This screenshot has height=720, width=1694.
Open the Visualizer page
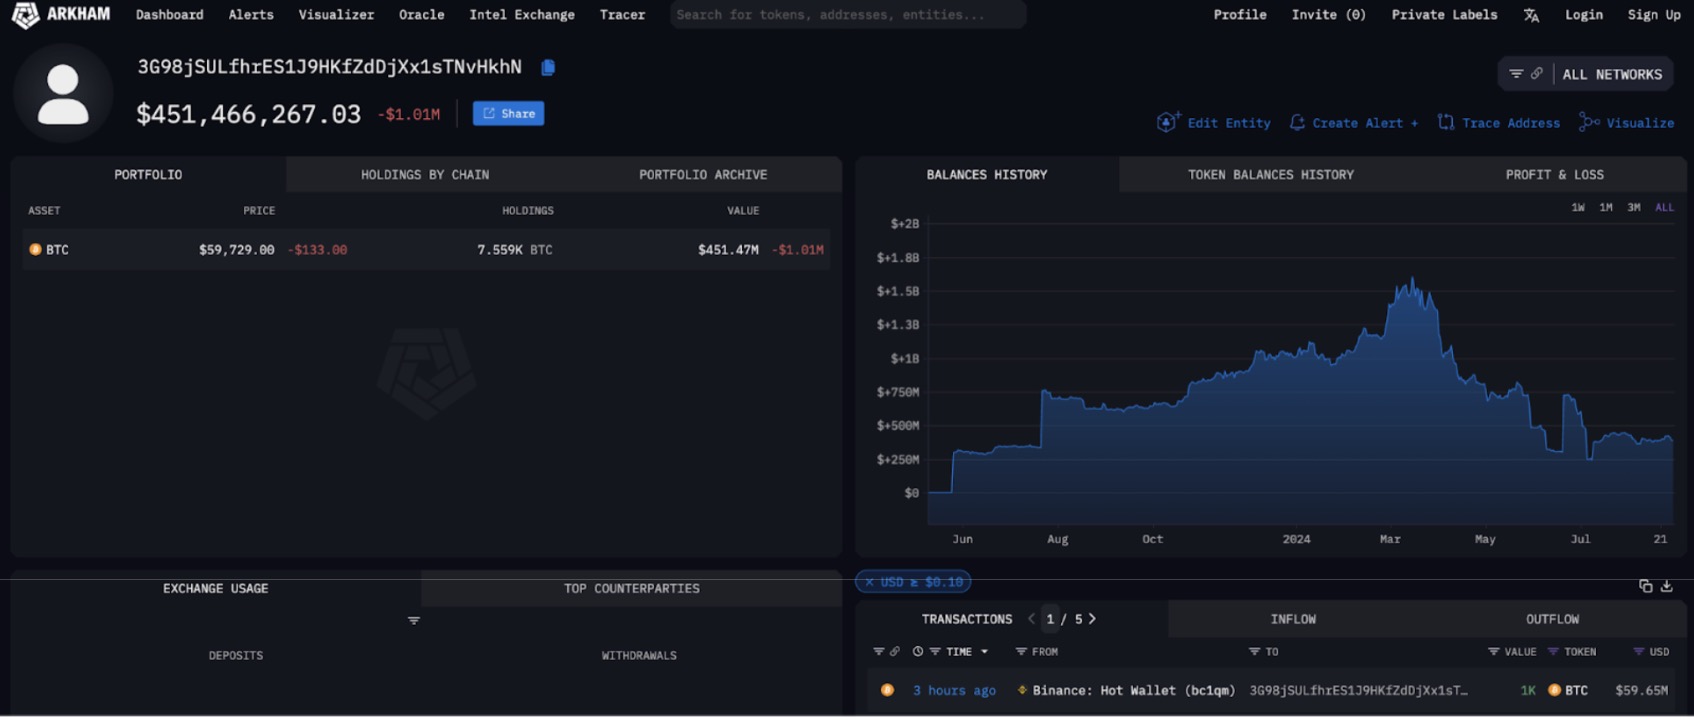coord(336,15)
